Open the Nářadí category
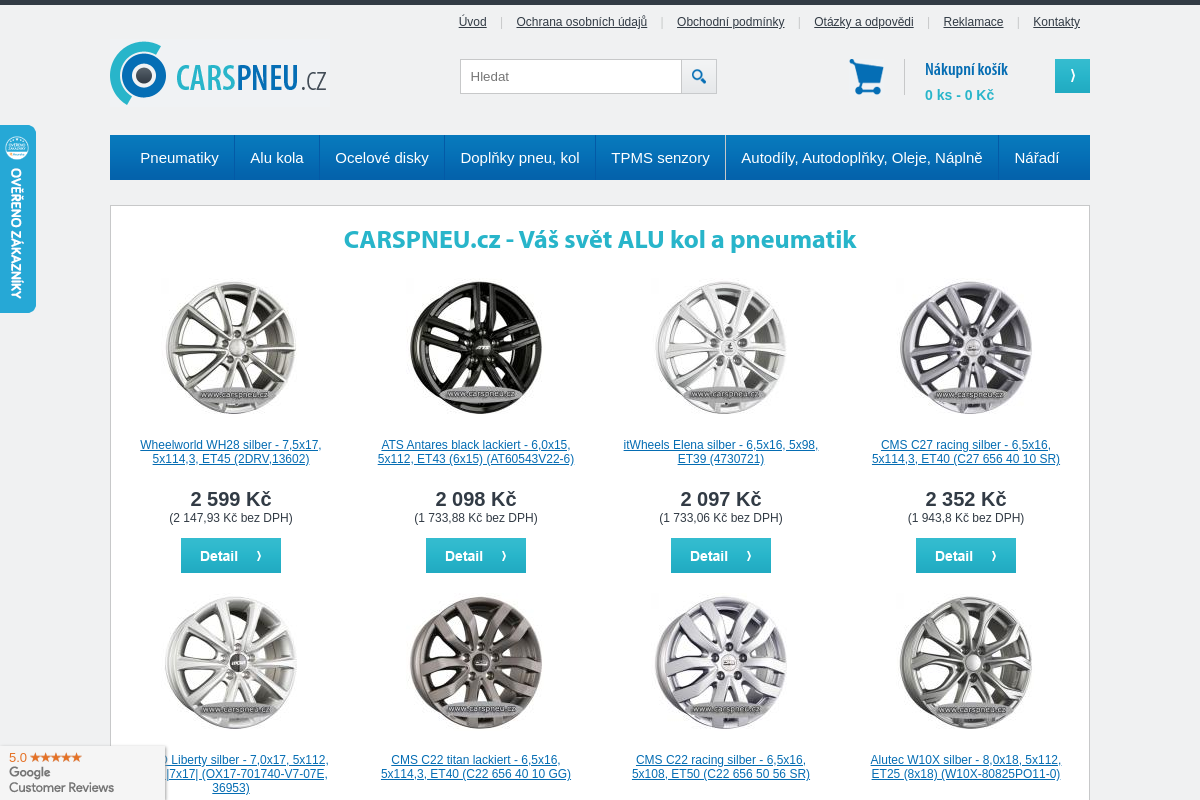 coord(1036,157)
